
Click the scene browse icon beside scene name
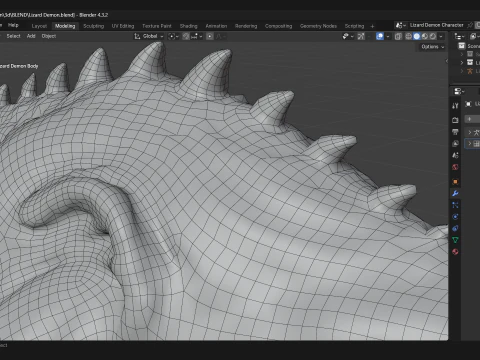[x=400, y=25]
